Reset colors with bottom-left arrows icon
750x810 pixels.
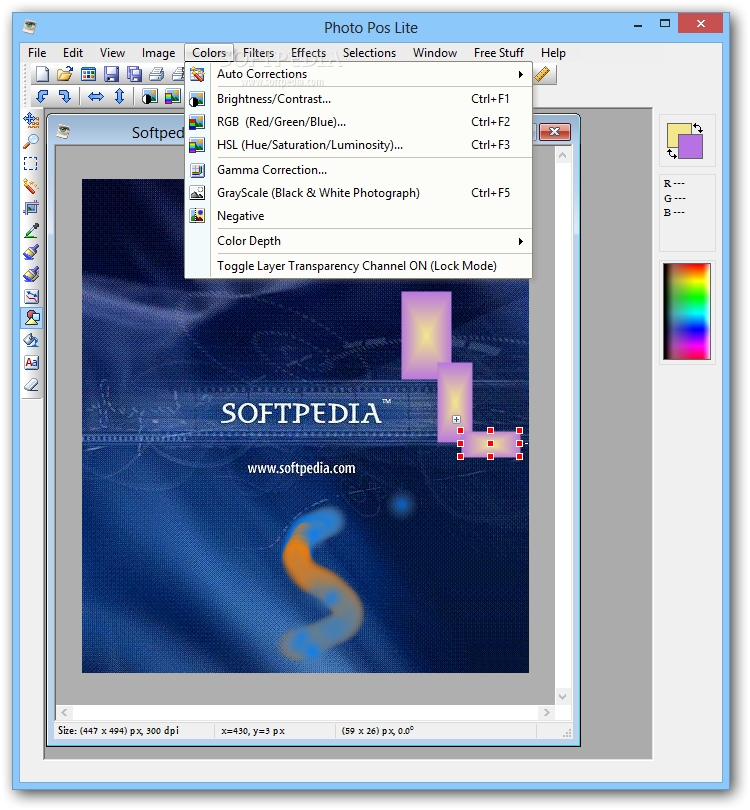tap(671, 153)
